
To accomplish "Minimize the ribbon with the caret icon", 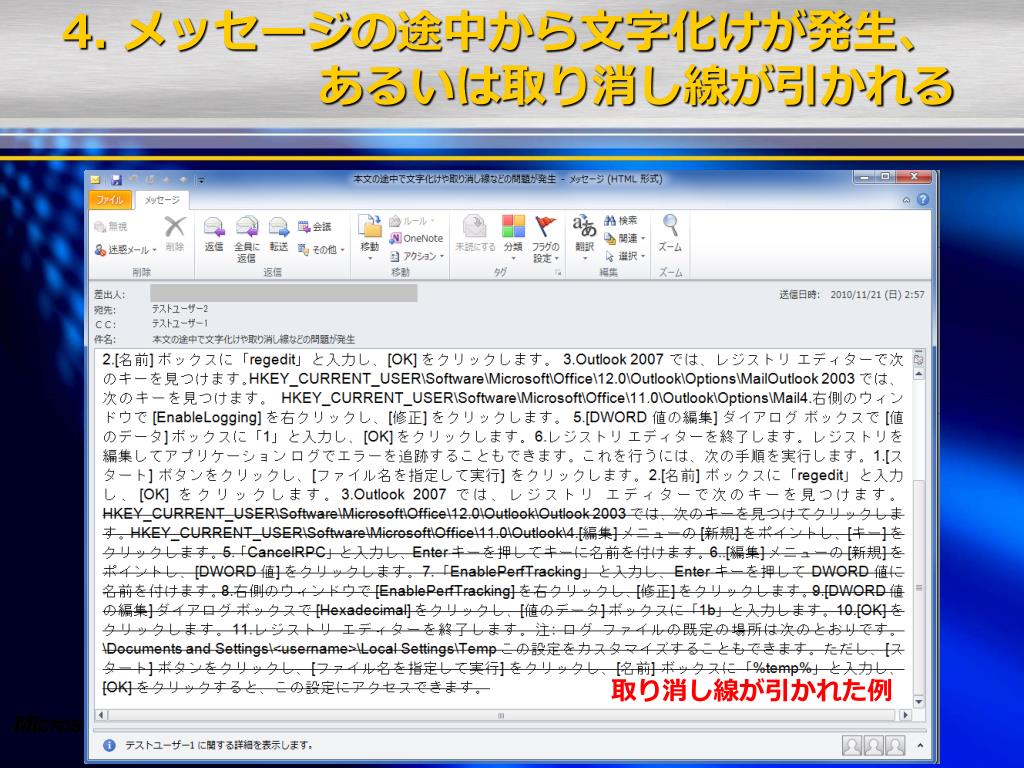I will click(x=906, y=200).
